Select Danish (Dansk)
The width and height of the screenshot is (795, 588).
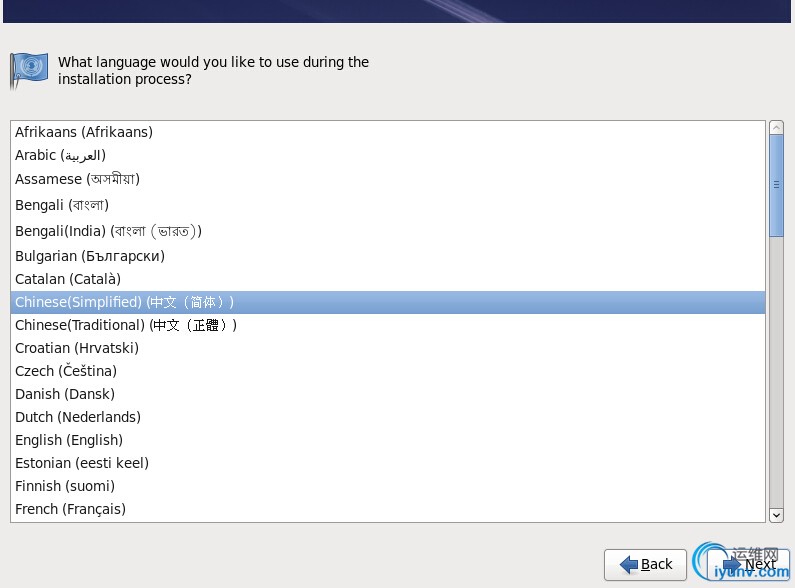[x=387, y=394]
